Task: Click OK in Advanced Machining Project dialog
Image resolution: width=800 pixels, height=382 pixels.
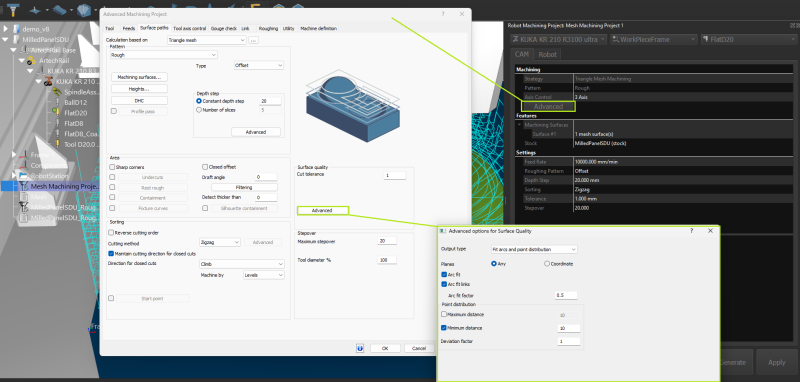Action: click(x=385, y=348)
